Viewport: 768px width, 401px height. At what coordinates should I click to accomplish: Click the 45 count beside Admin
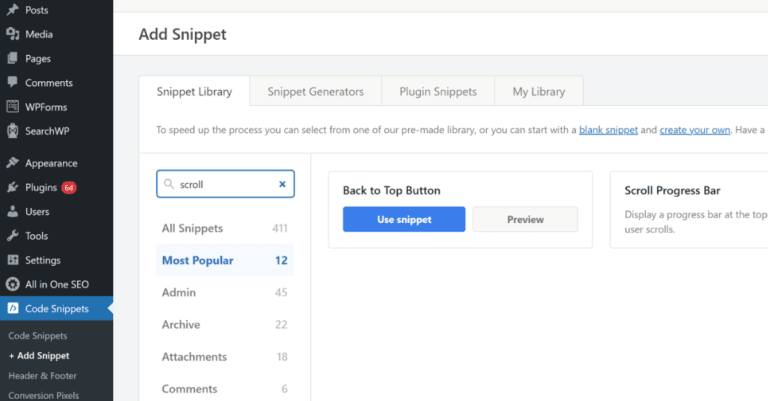point(281,292)
